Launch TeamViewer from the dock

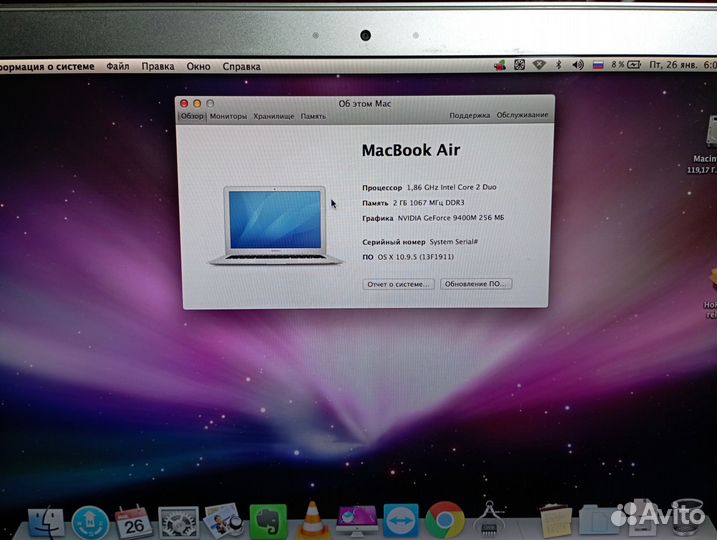coord(401,520)
